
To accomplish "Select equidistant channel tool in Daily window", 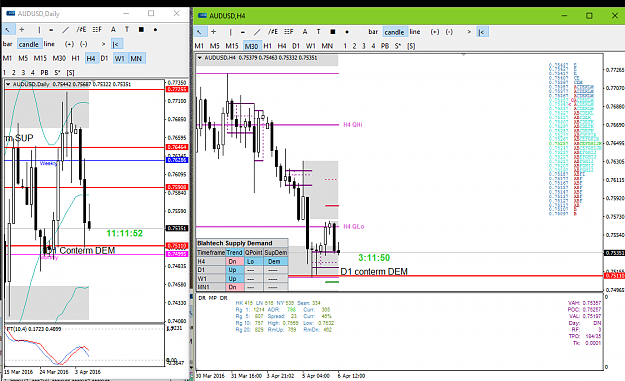I will click(x=81, y=29).
